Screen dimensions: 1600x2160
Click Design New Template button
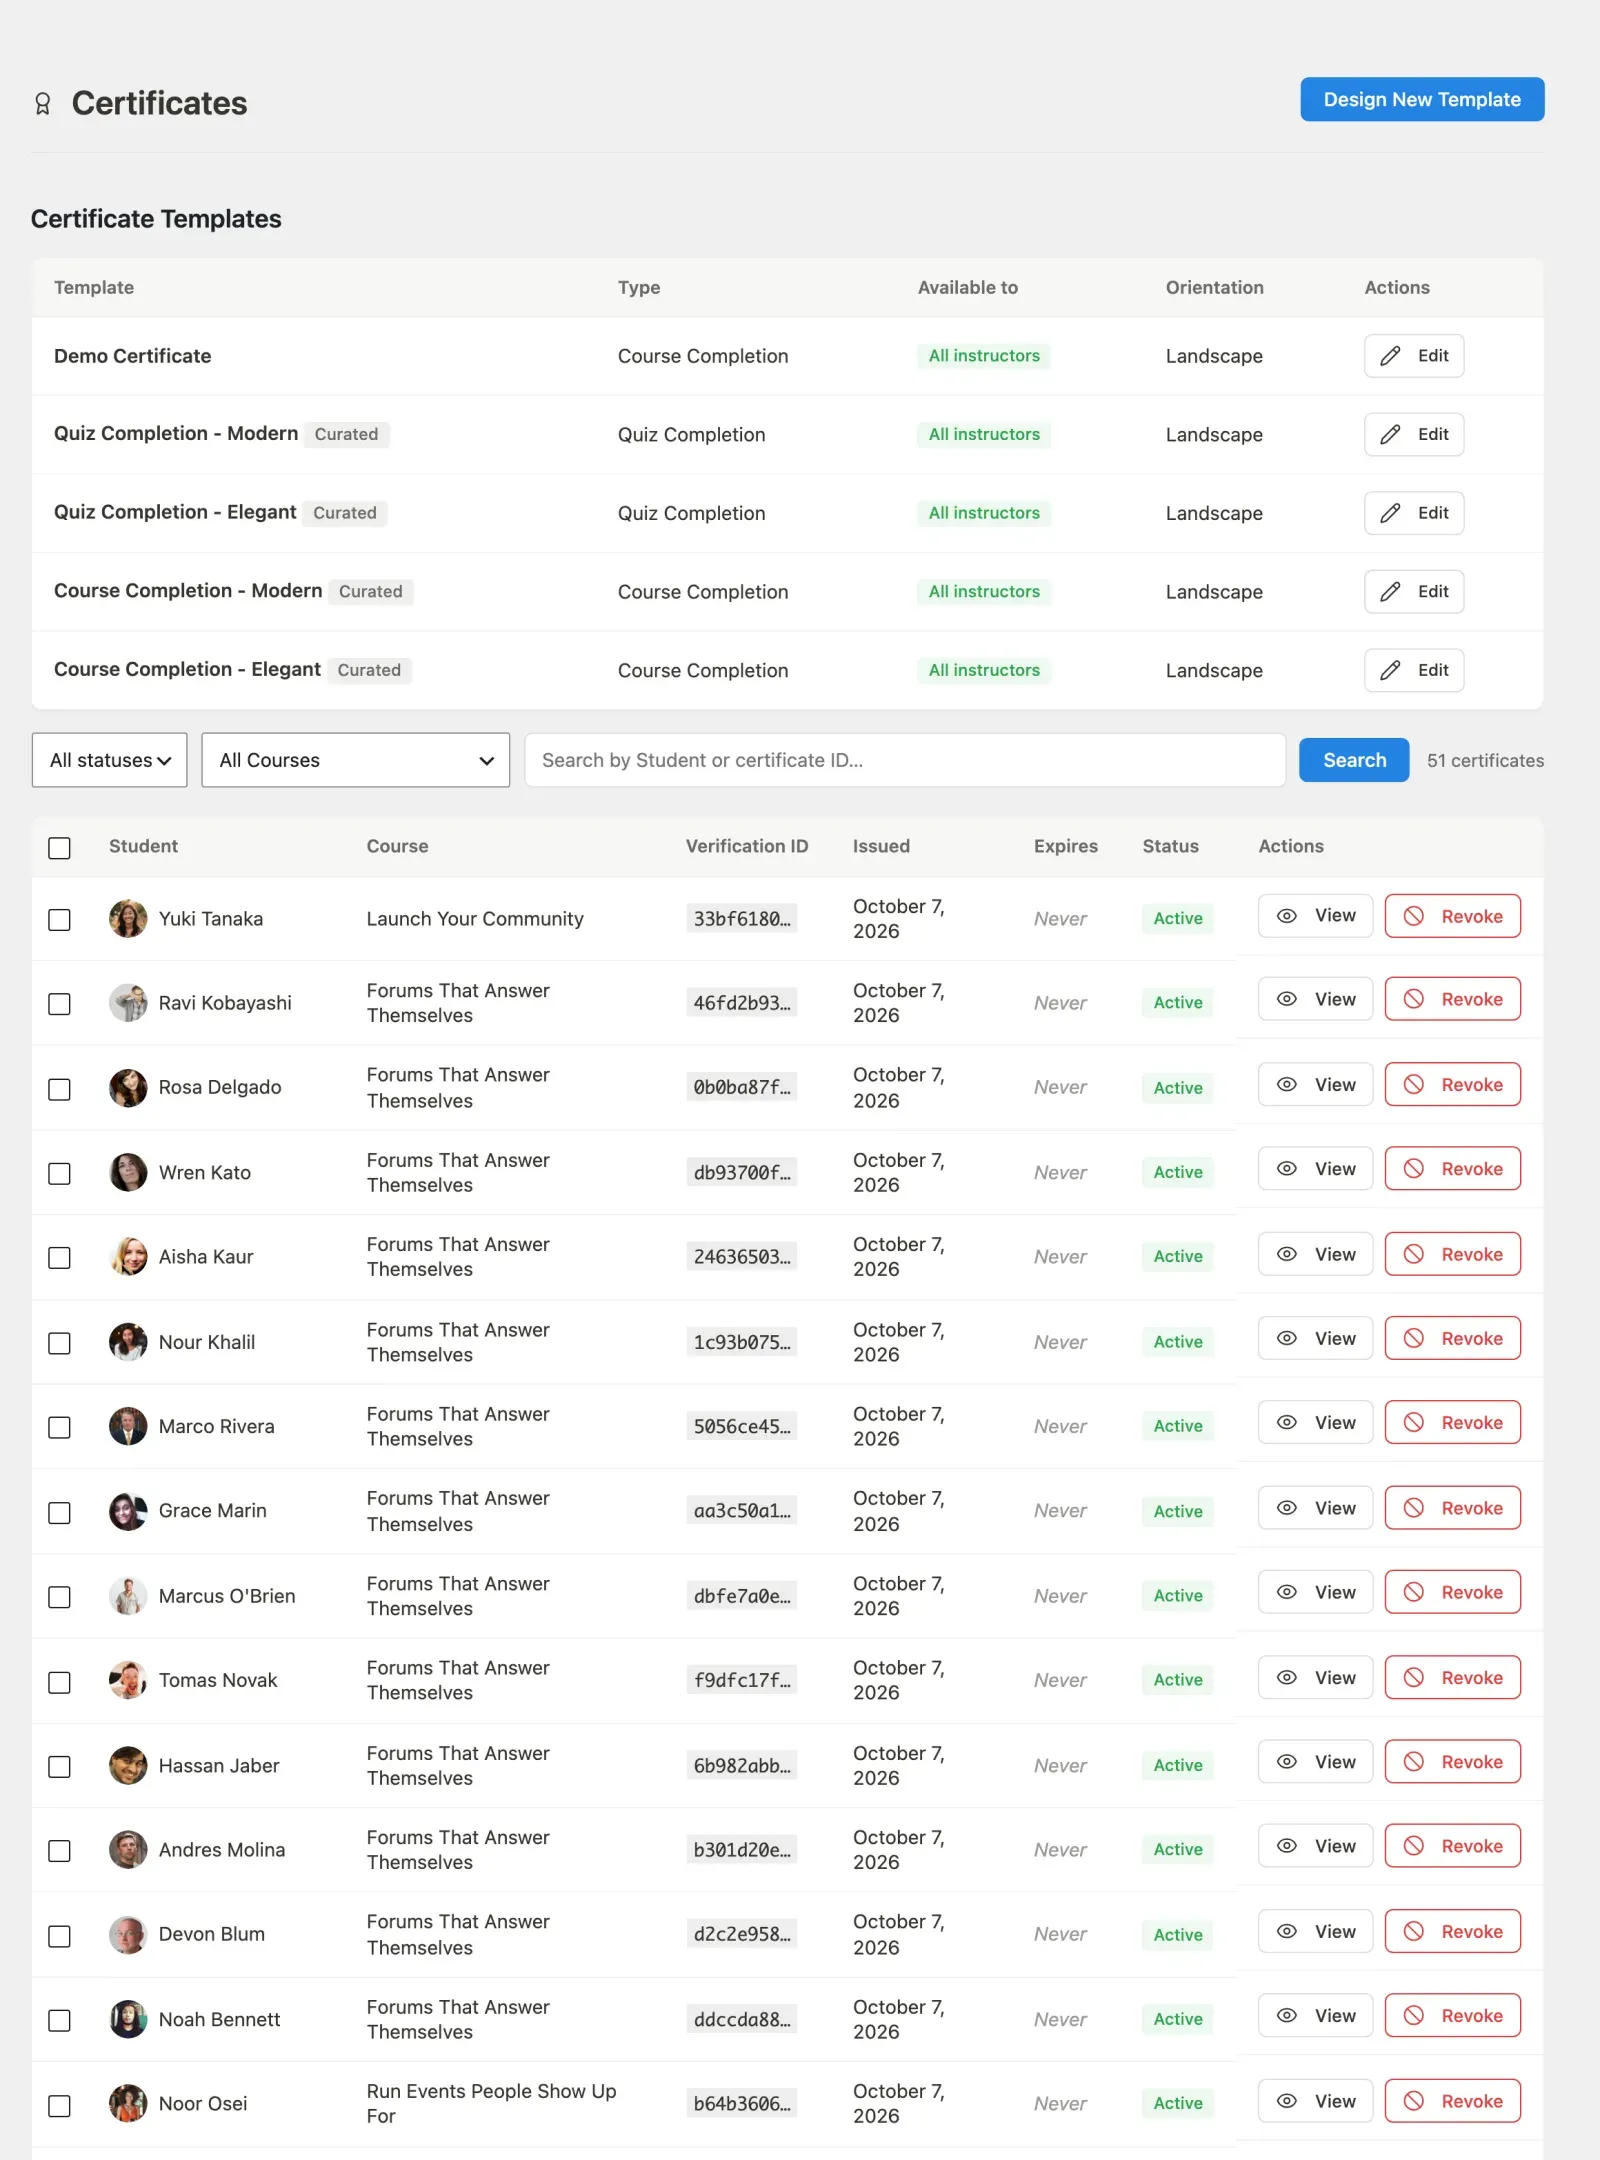1422,99
